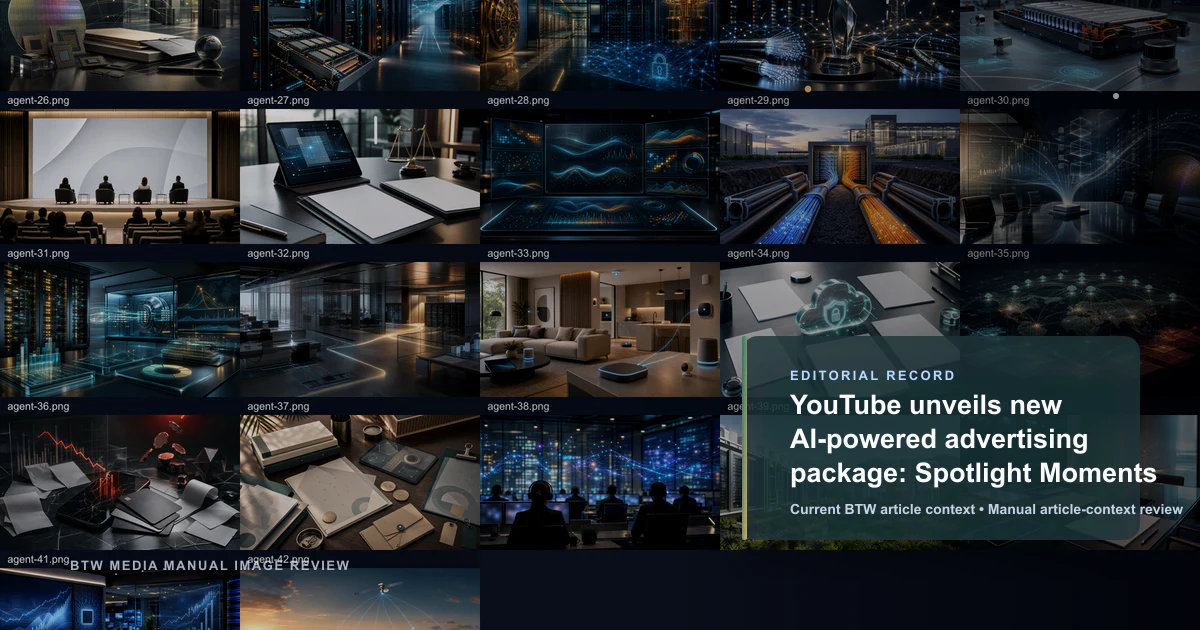This screenshot has height=630, width=1200.
Task: Open the agent-37.png glass office thumbnail
Action: 360,329
